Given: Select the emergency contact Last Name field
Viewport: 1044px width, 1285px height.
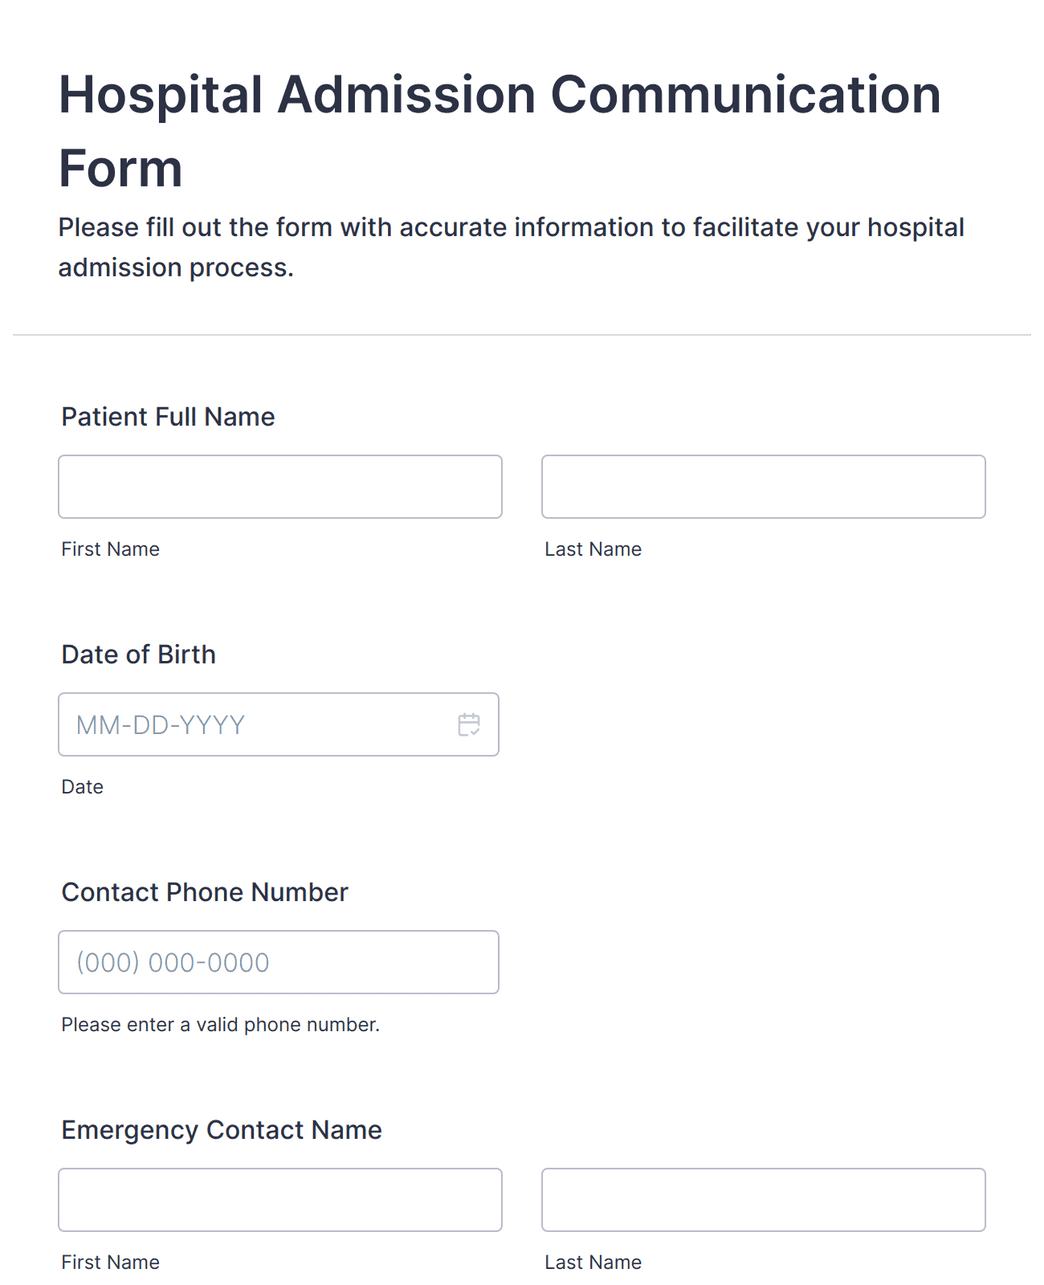Looking at the screenshot, I should coord(763,1200).
